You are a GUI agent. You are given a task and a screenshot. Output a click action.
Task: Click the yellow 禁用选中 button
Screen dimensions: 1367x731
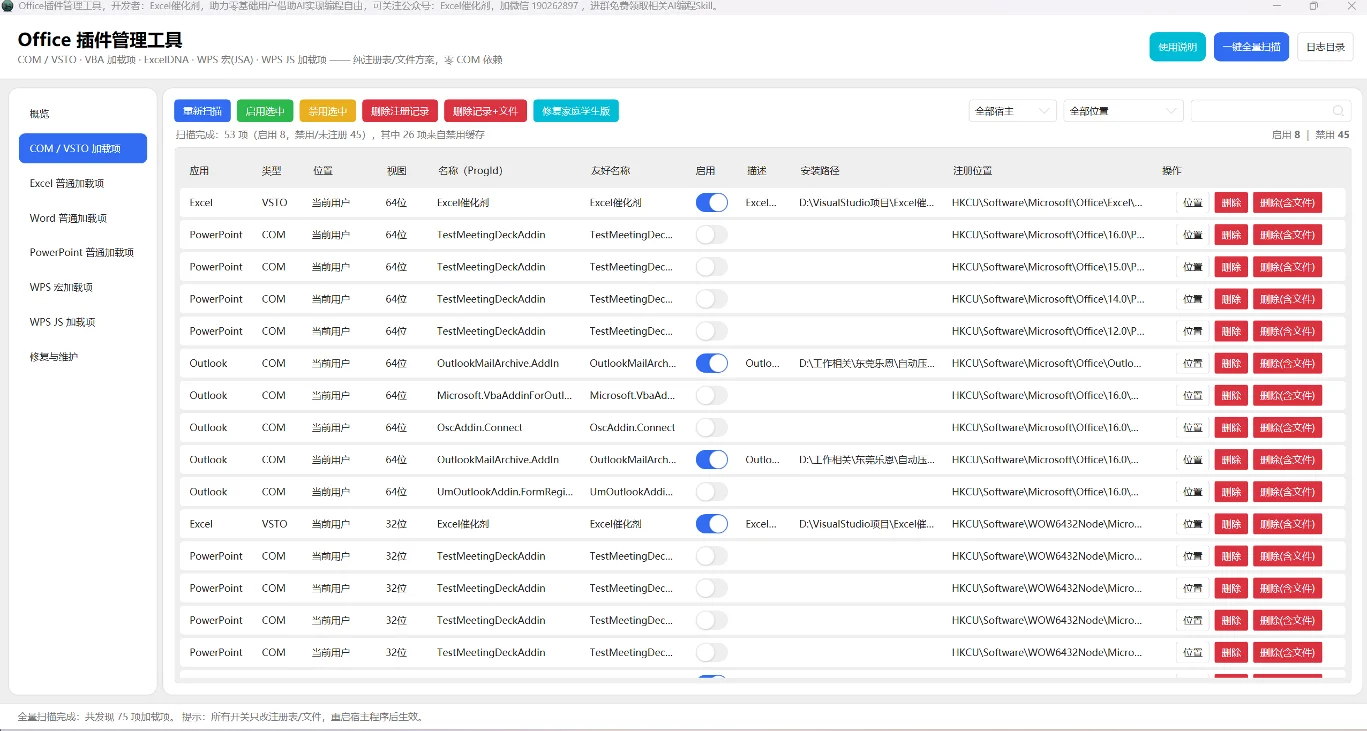pos(328,111)
